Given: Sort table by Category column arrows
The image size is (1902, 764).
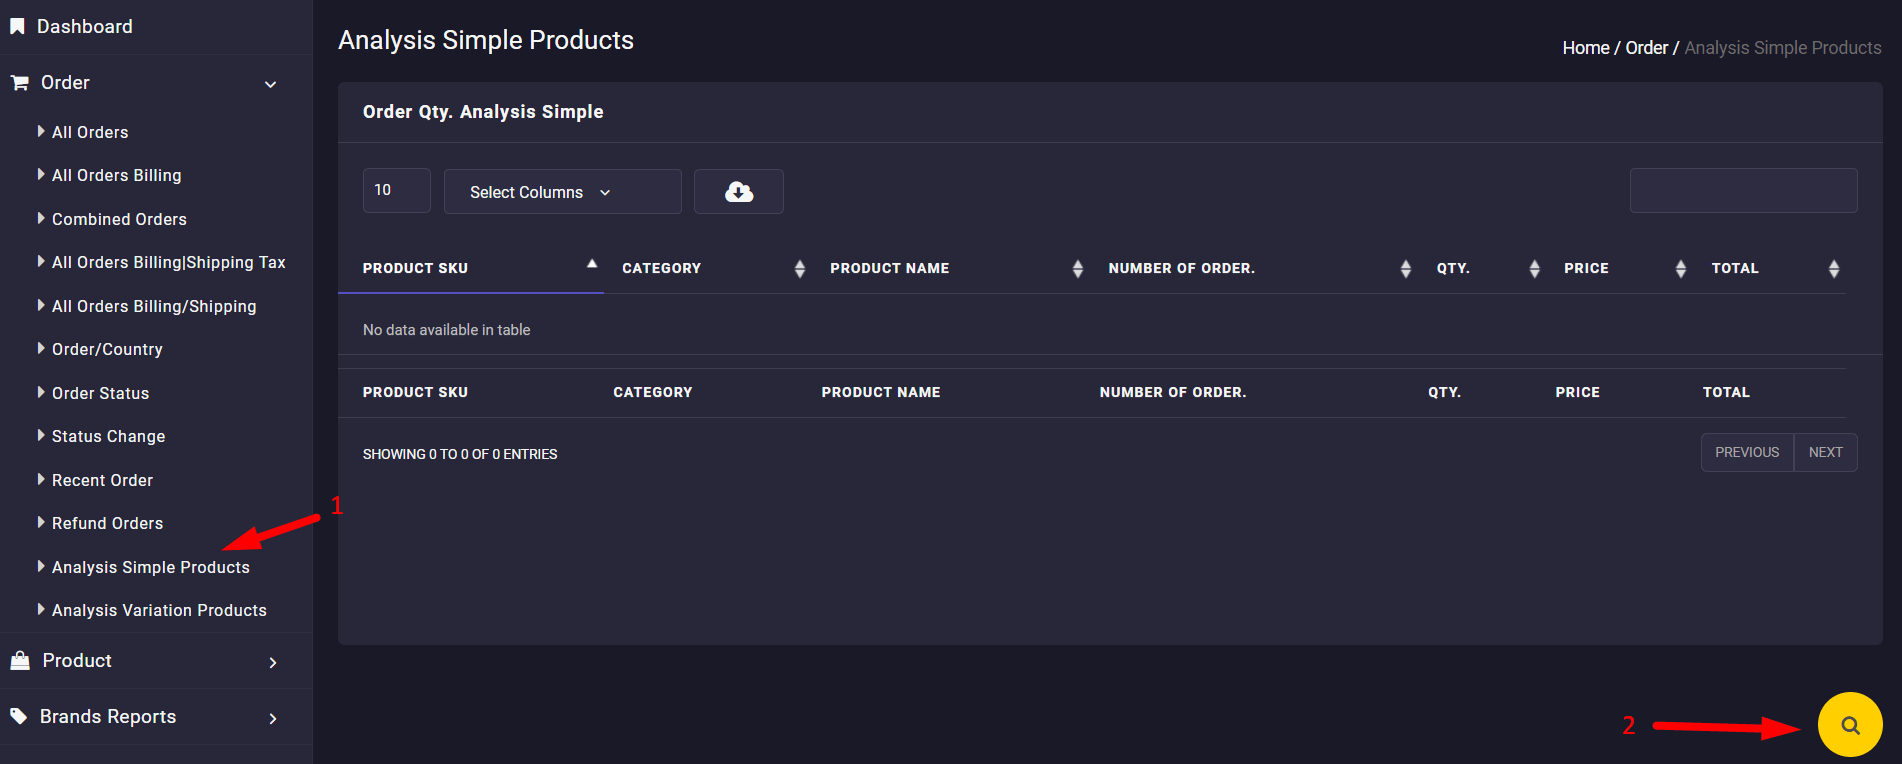Looking at the screenshot, I should tap(799, 268).
